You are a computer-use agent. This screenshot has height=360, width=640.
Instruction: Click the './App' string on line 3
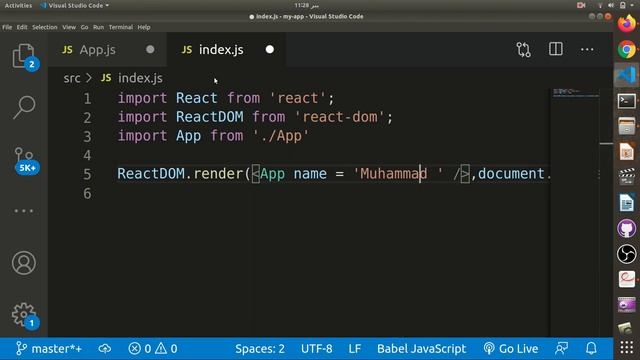tap(281, 136)
